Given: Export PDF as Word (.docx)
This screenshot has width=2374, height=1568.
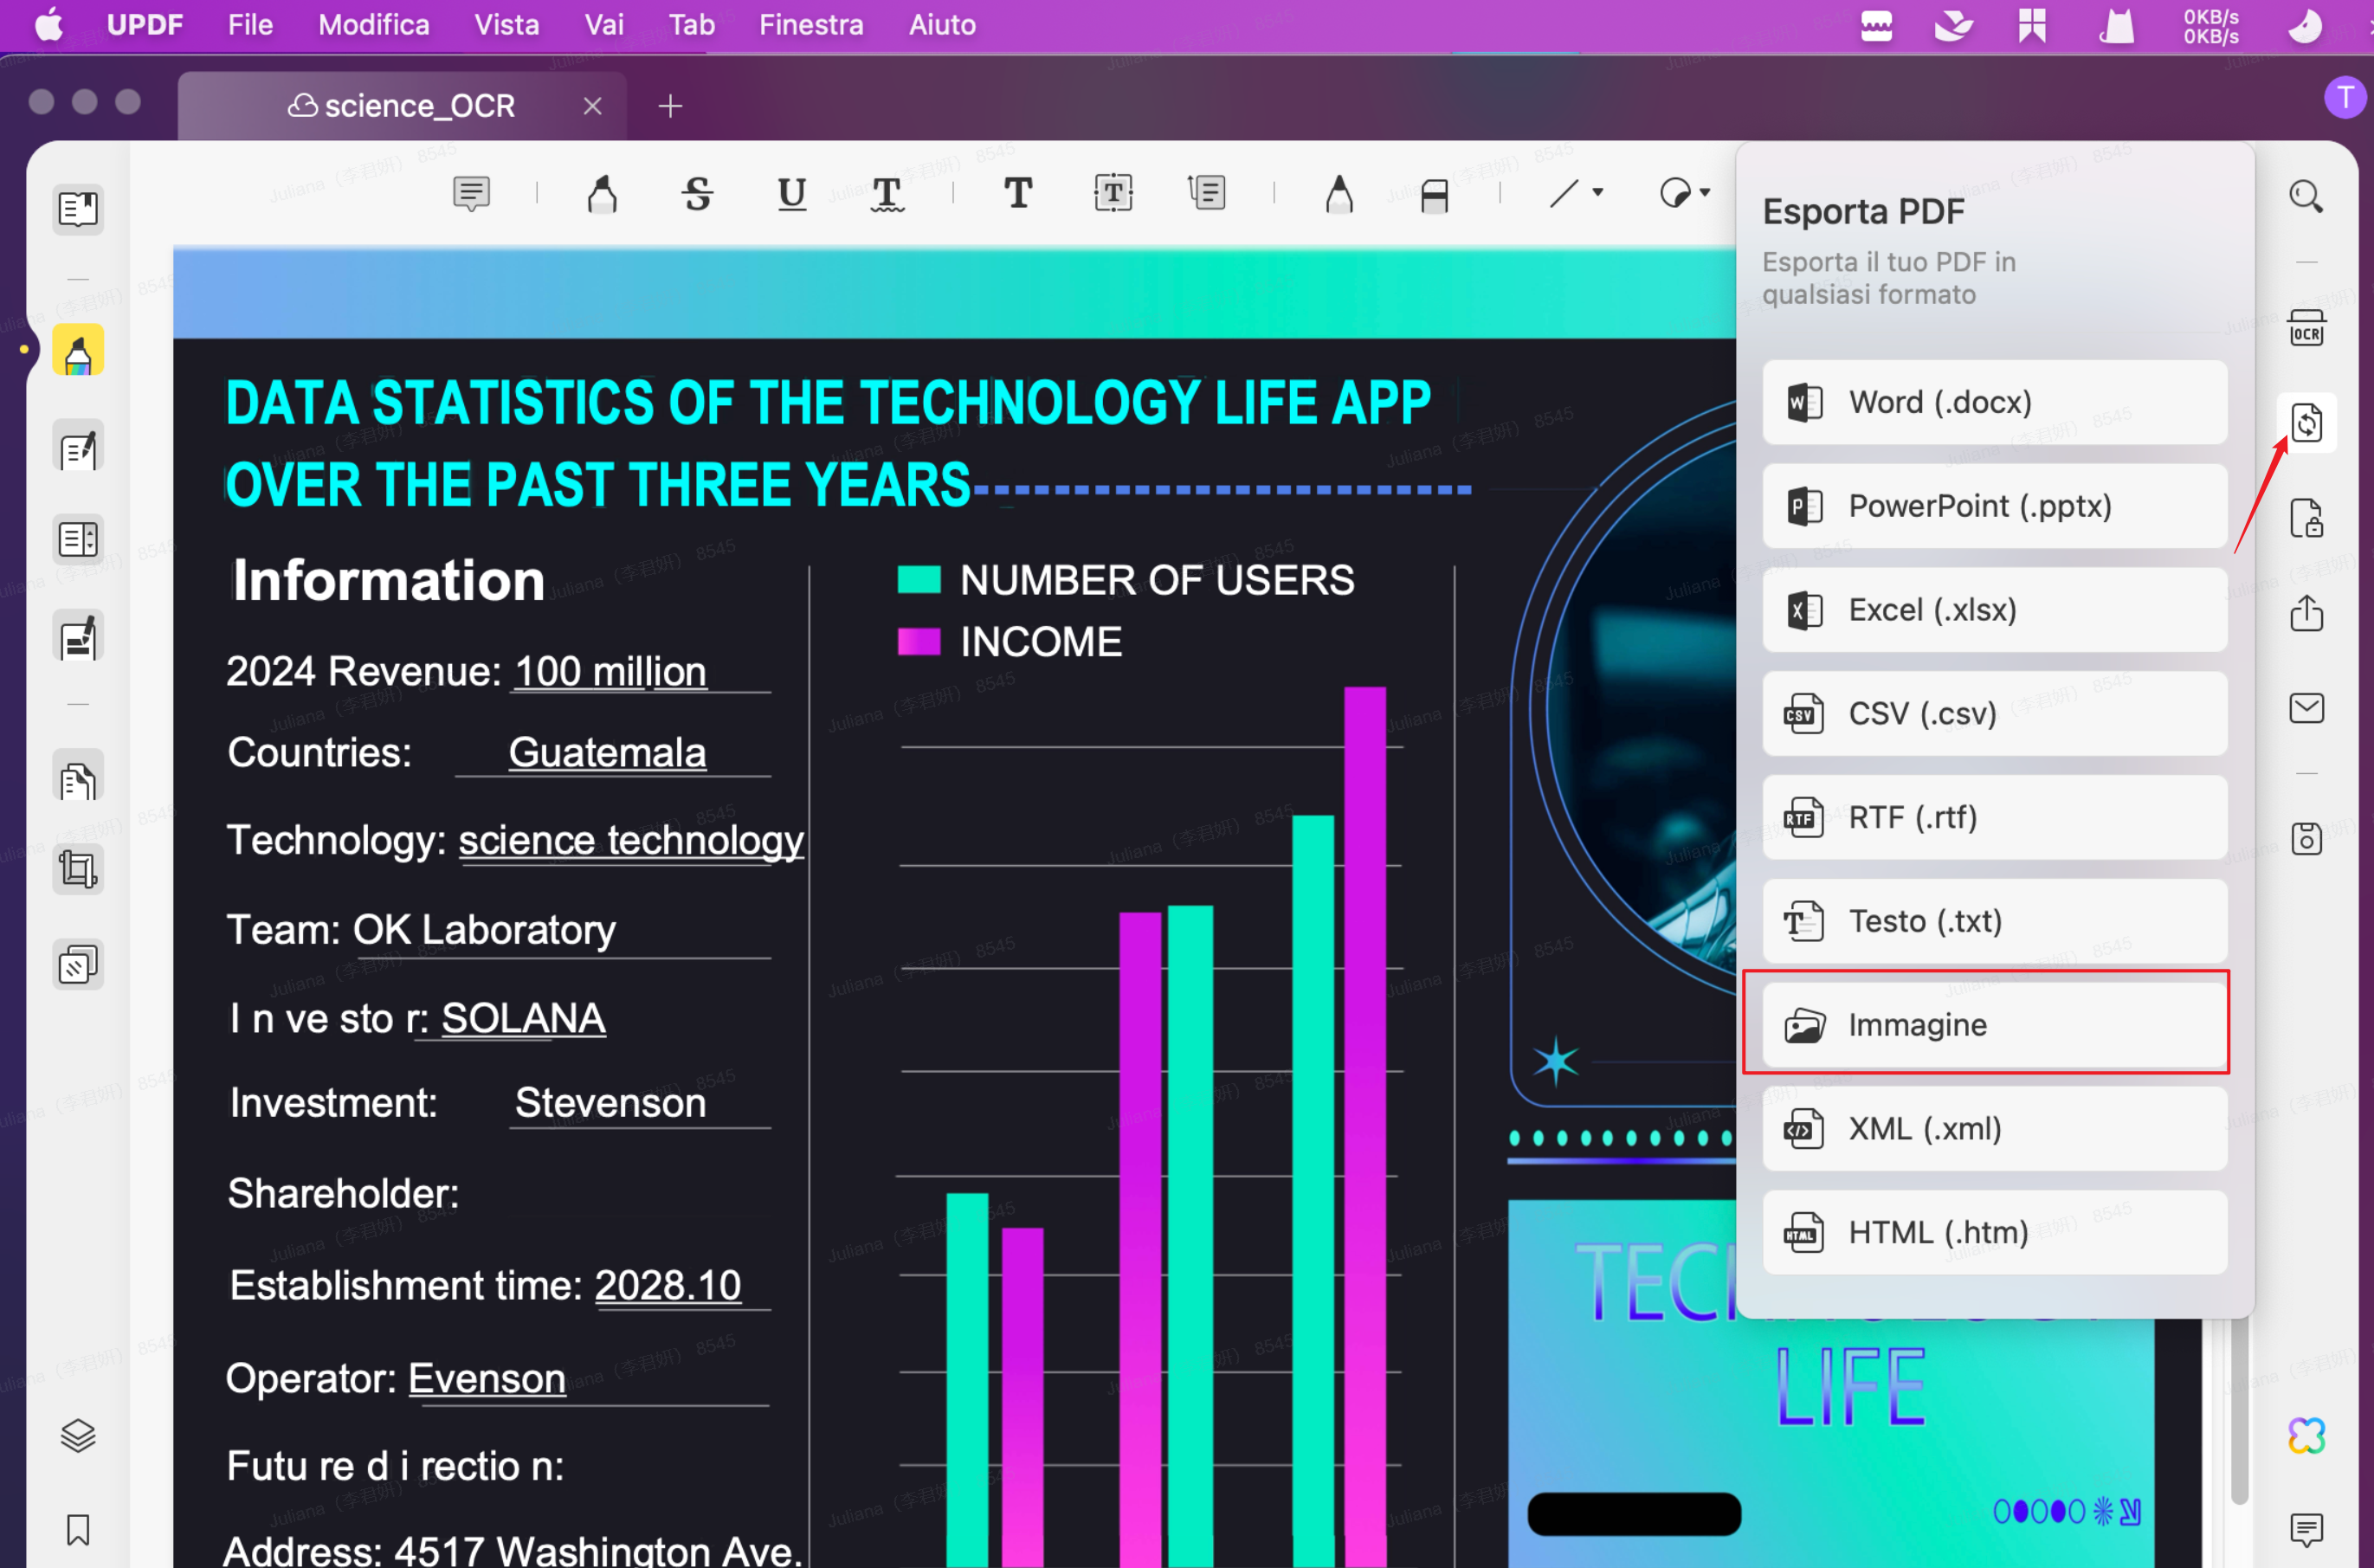Looking at the screenshot, I should [1994, 402].
